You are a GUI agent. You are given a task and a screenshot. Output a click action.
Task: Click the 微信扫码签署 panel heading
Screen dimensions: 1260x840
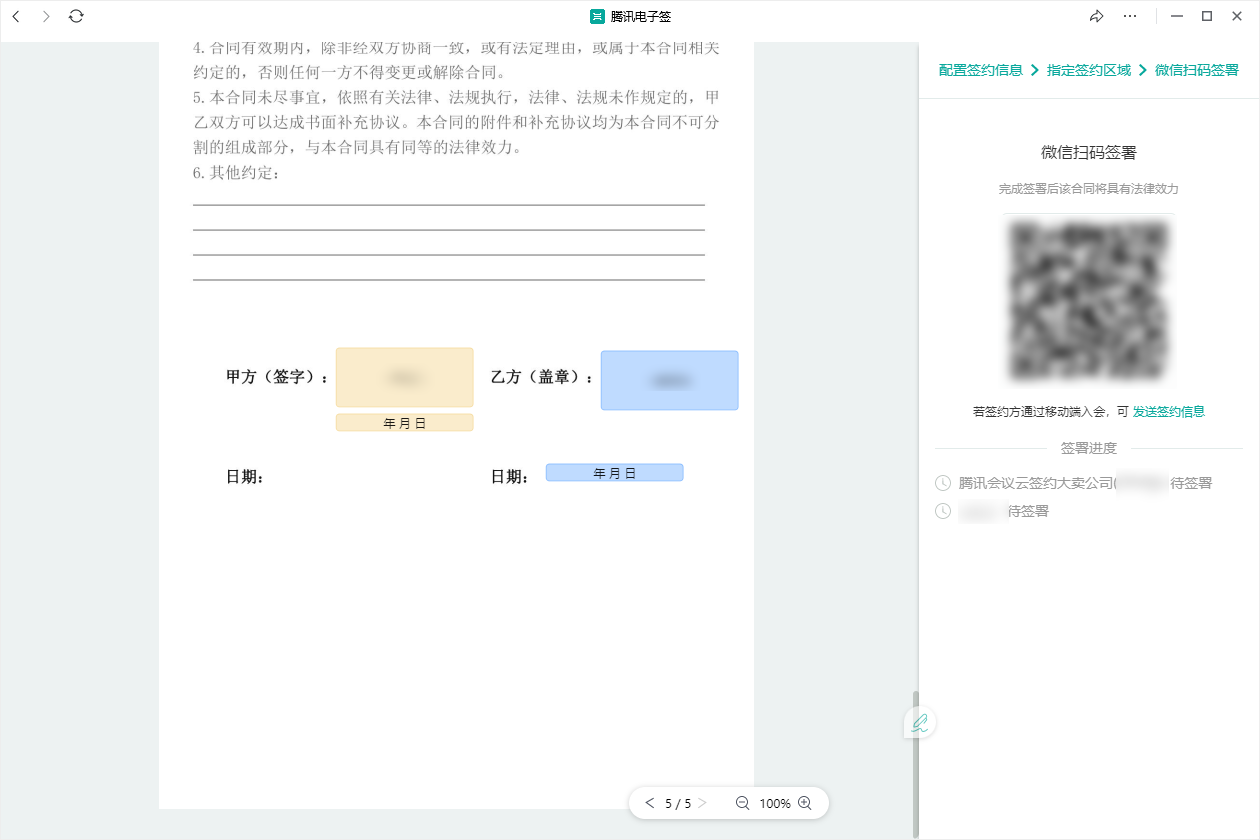[x=1089, y=153]
